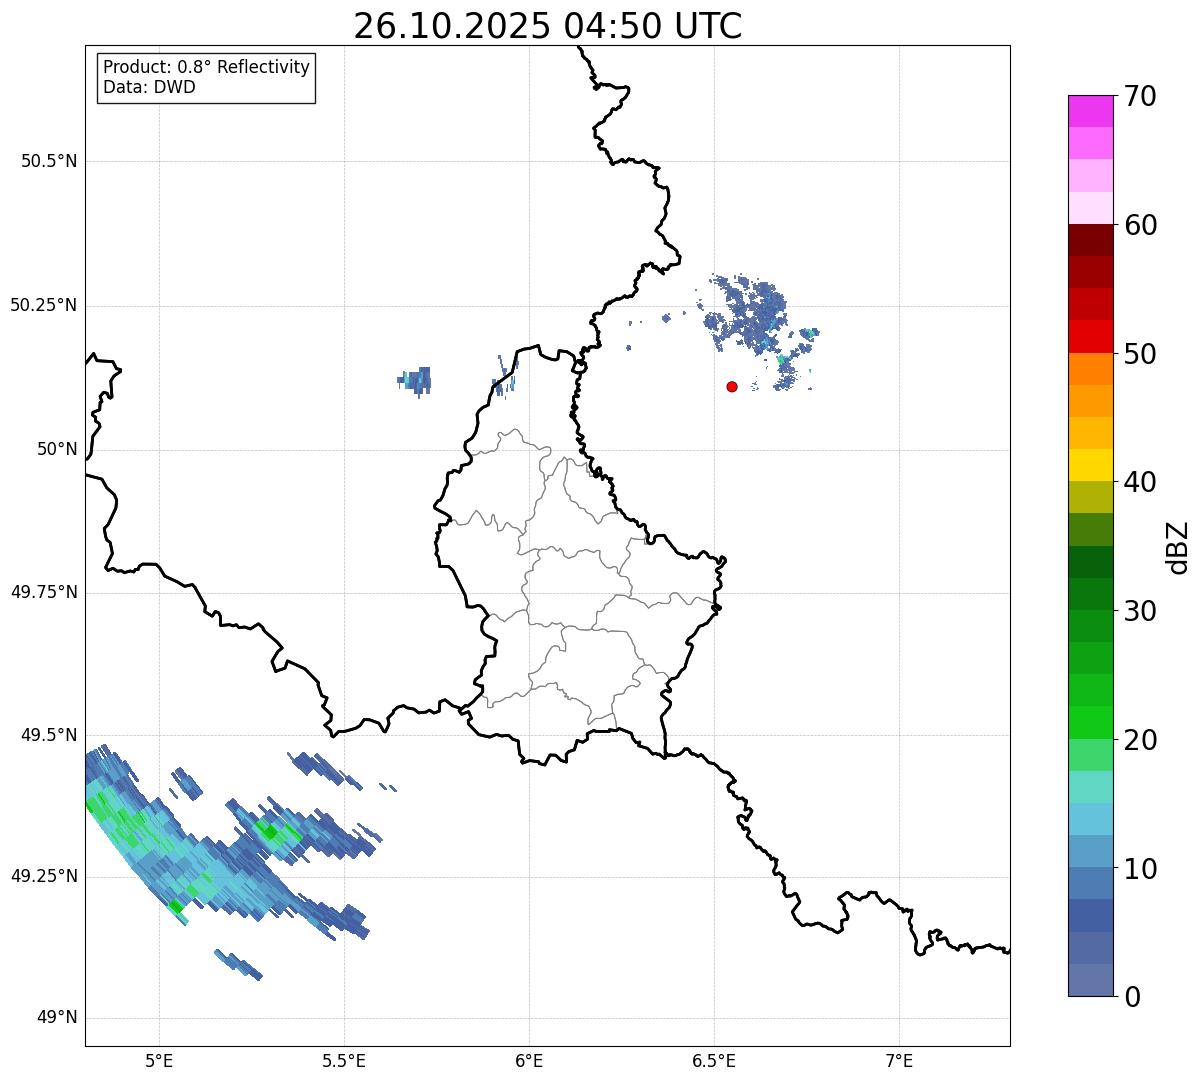
Task: Click the bright green swatch above 20
Action: click(x=1090, y=723)
